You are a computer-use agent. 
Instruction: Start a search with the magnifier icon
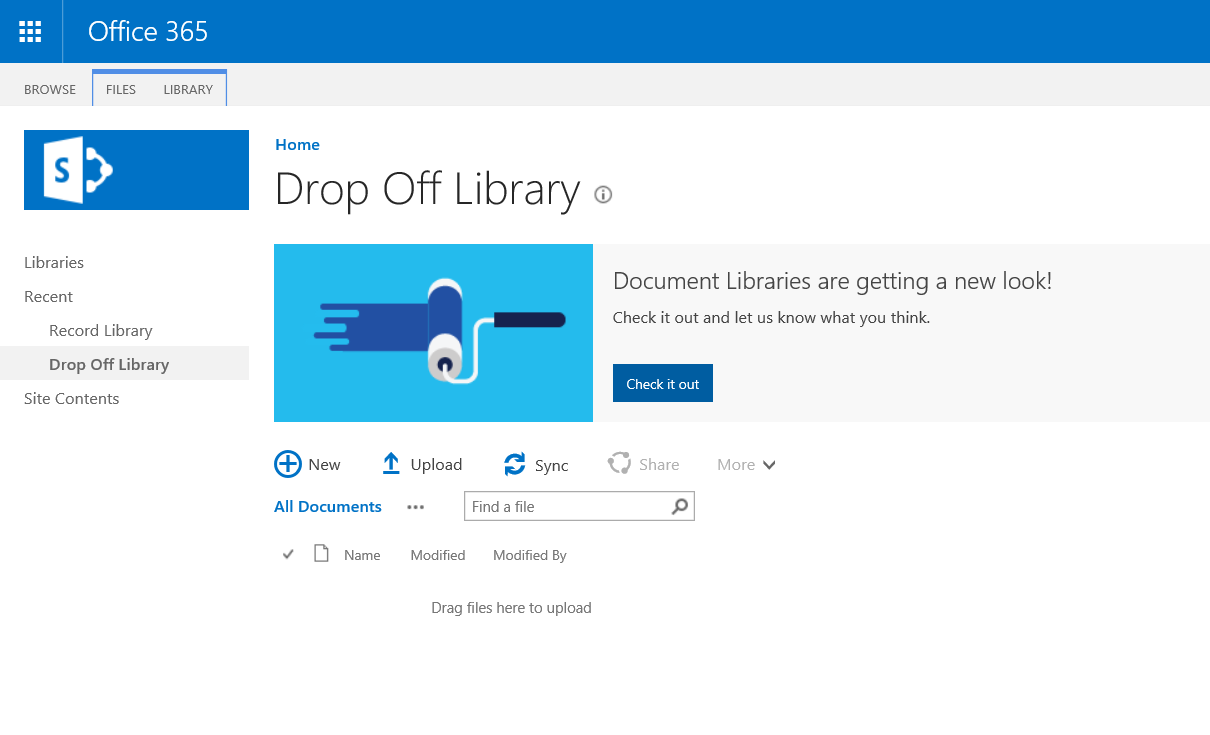tap(680, 506)
